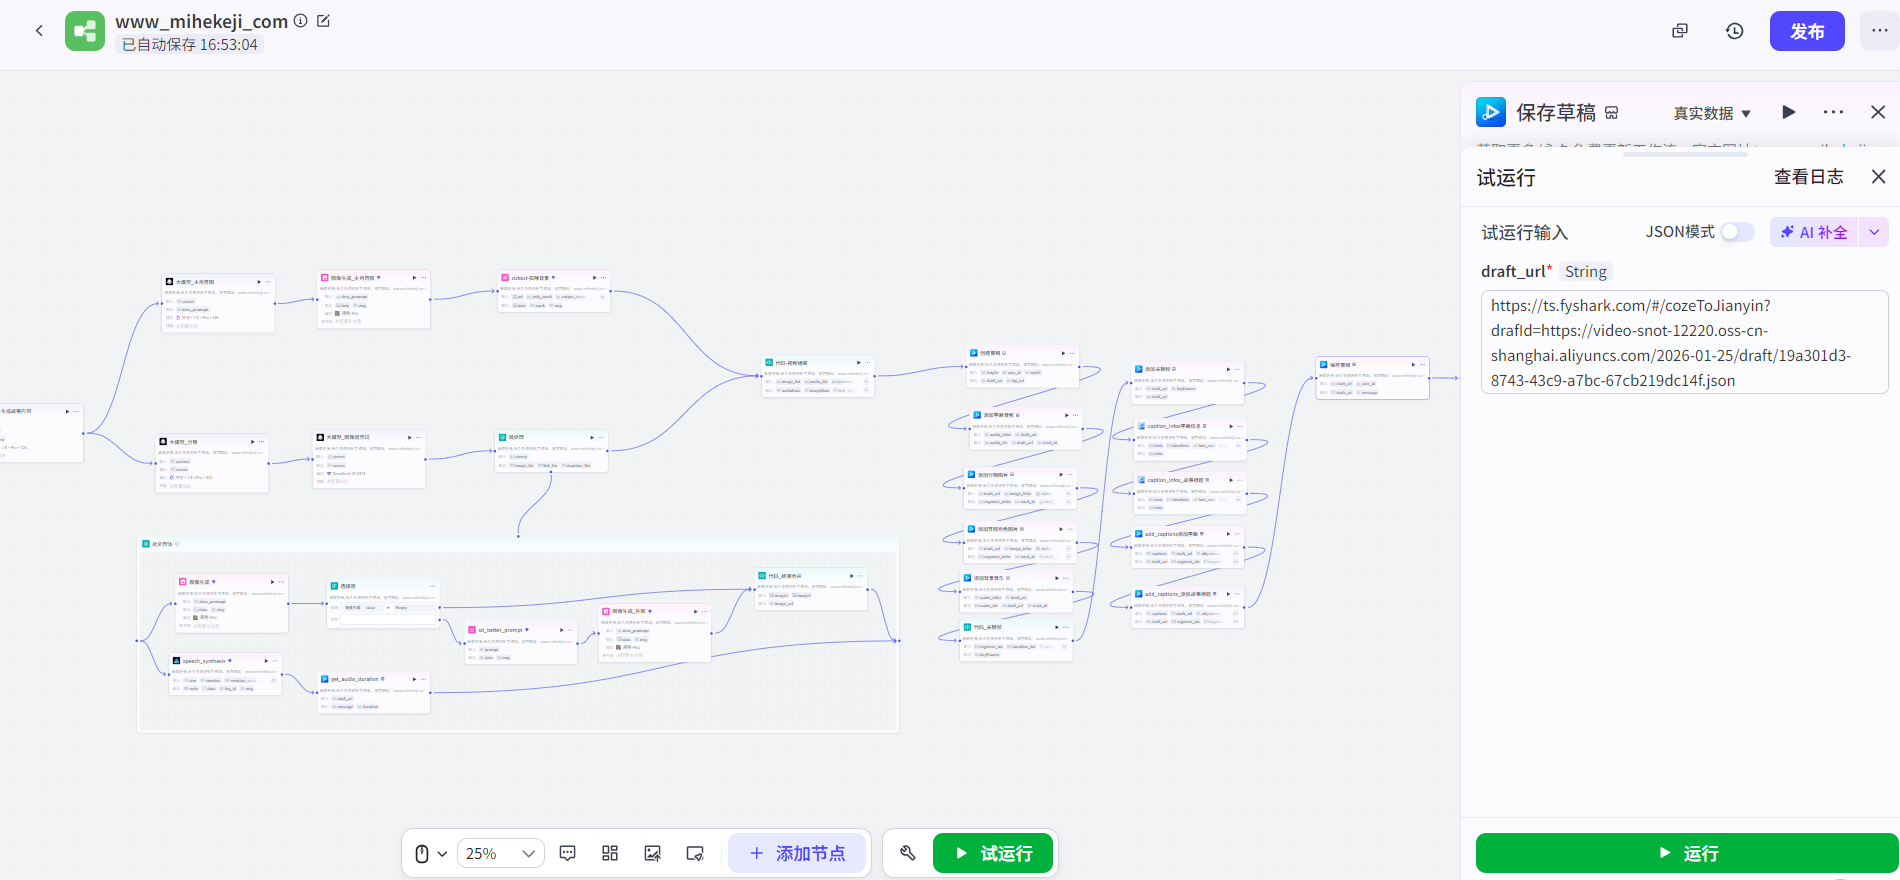Run the 保存草稿 node with play icon

pos(1789,112)
